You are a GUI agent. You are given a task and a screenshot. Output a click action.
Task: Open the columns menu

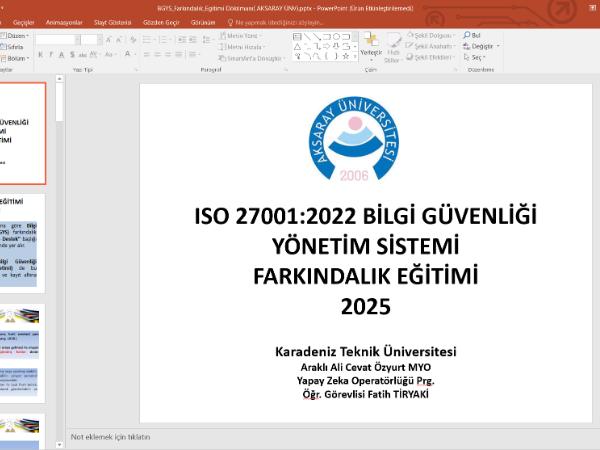pos(194,55)
